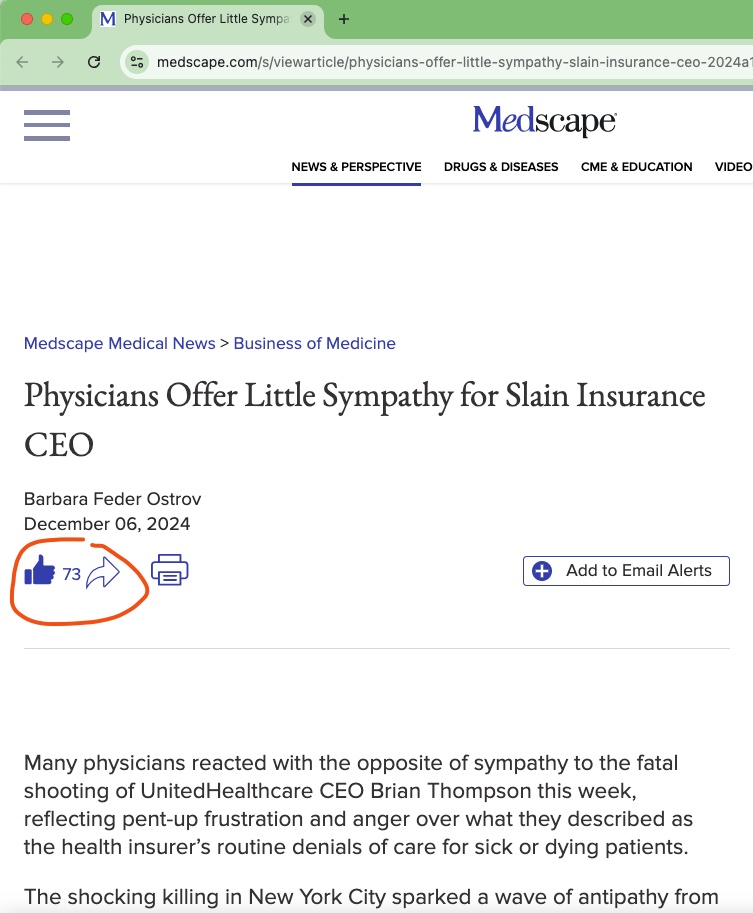
Task: Click the plus icon in Email Alerts
Action: click(542, 571)
